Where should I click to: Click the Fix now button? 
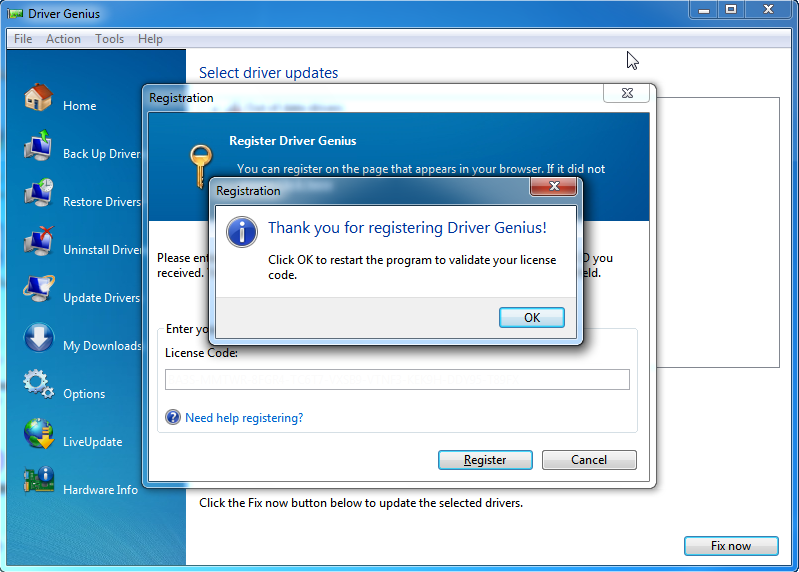tap(731, 546)
